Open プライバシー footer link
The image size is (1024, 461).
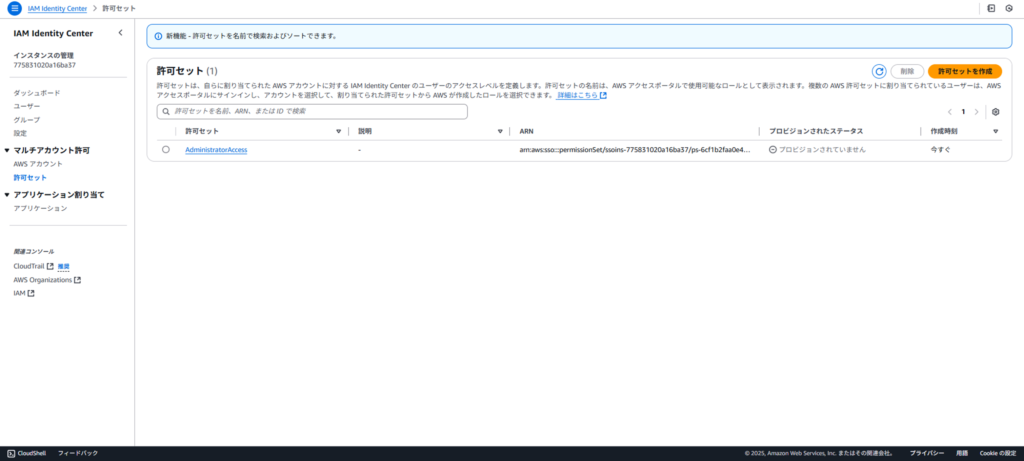(x=927, y=453)
